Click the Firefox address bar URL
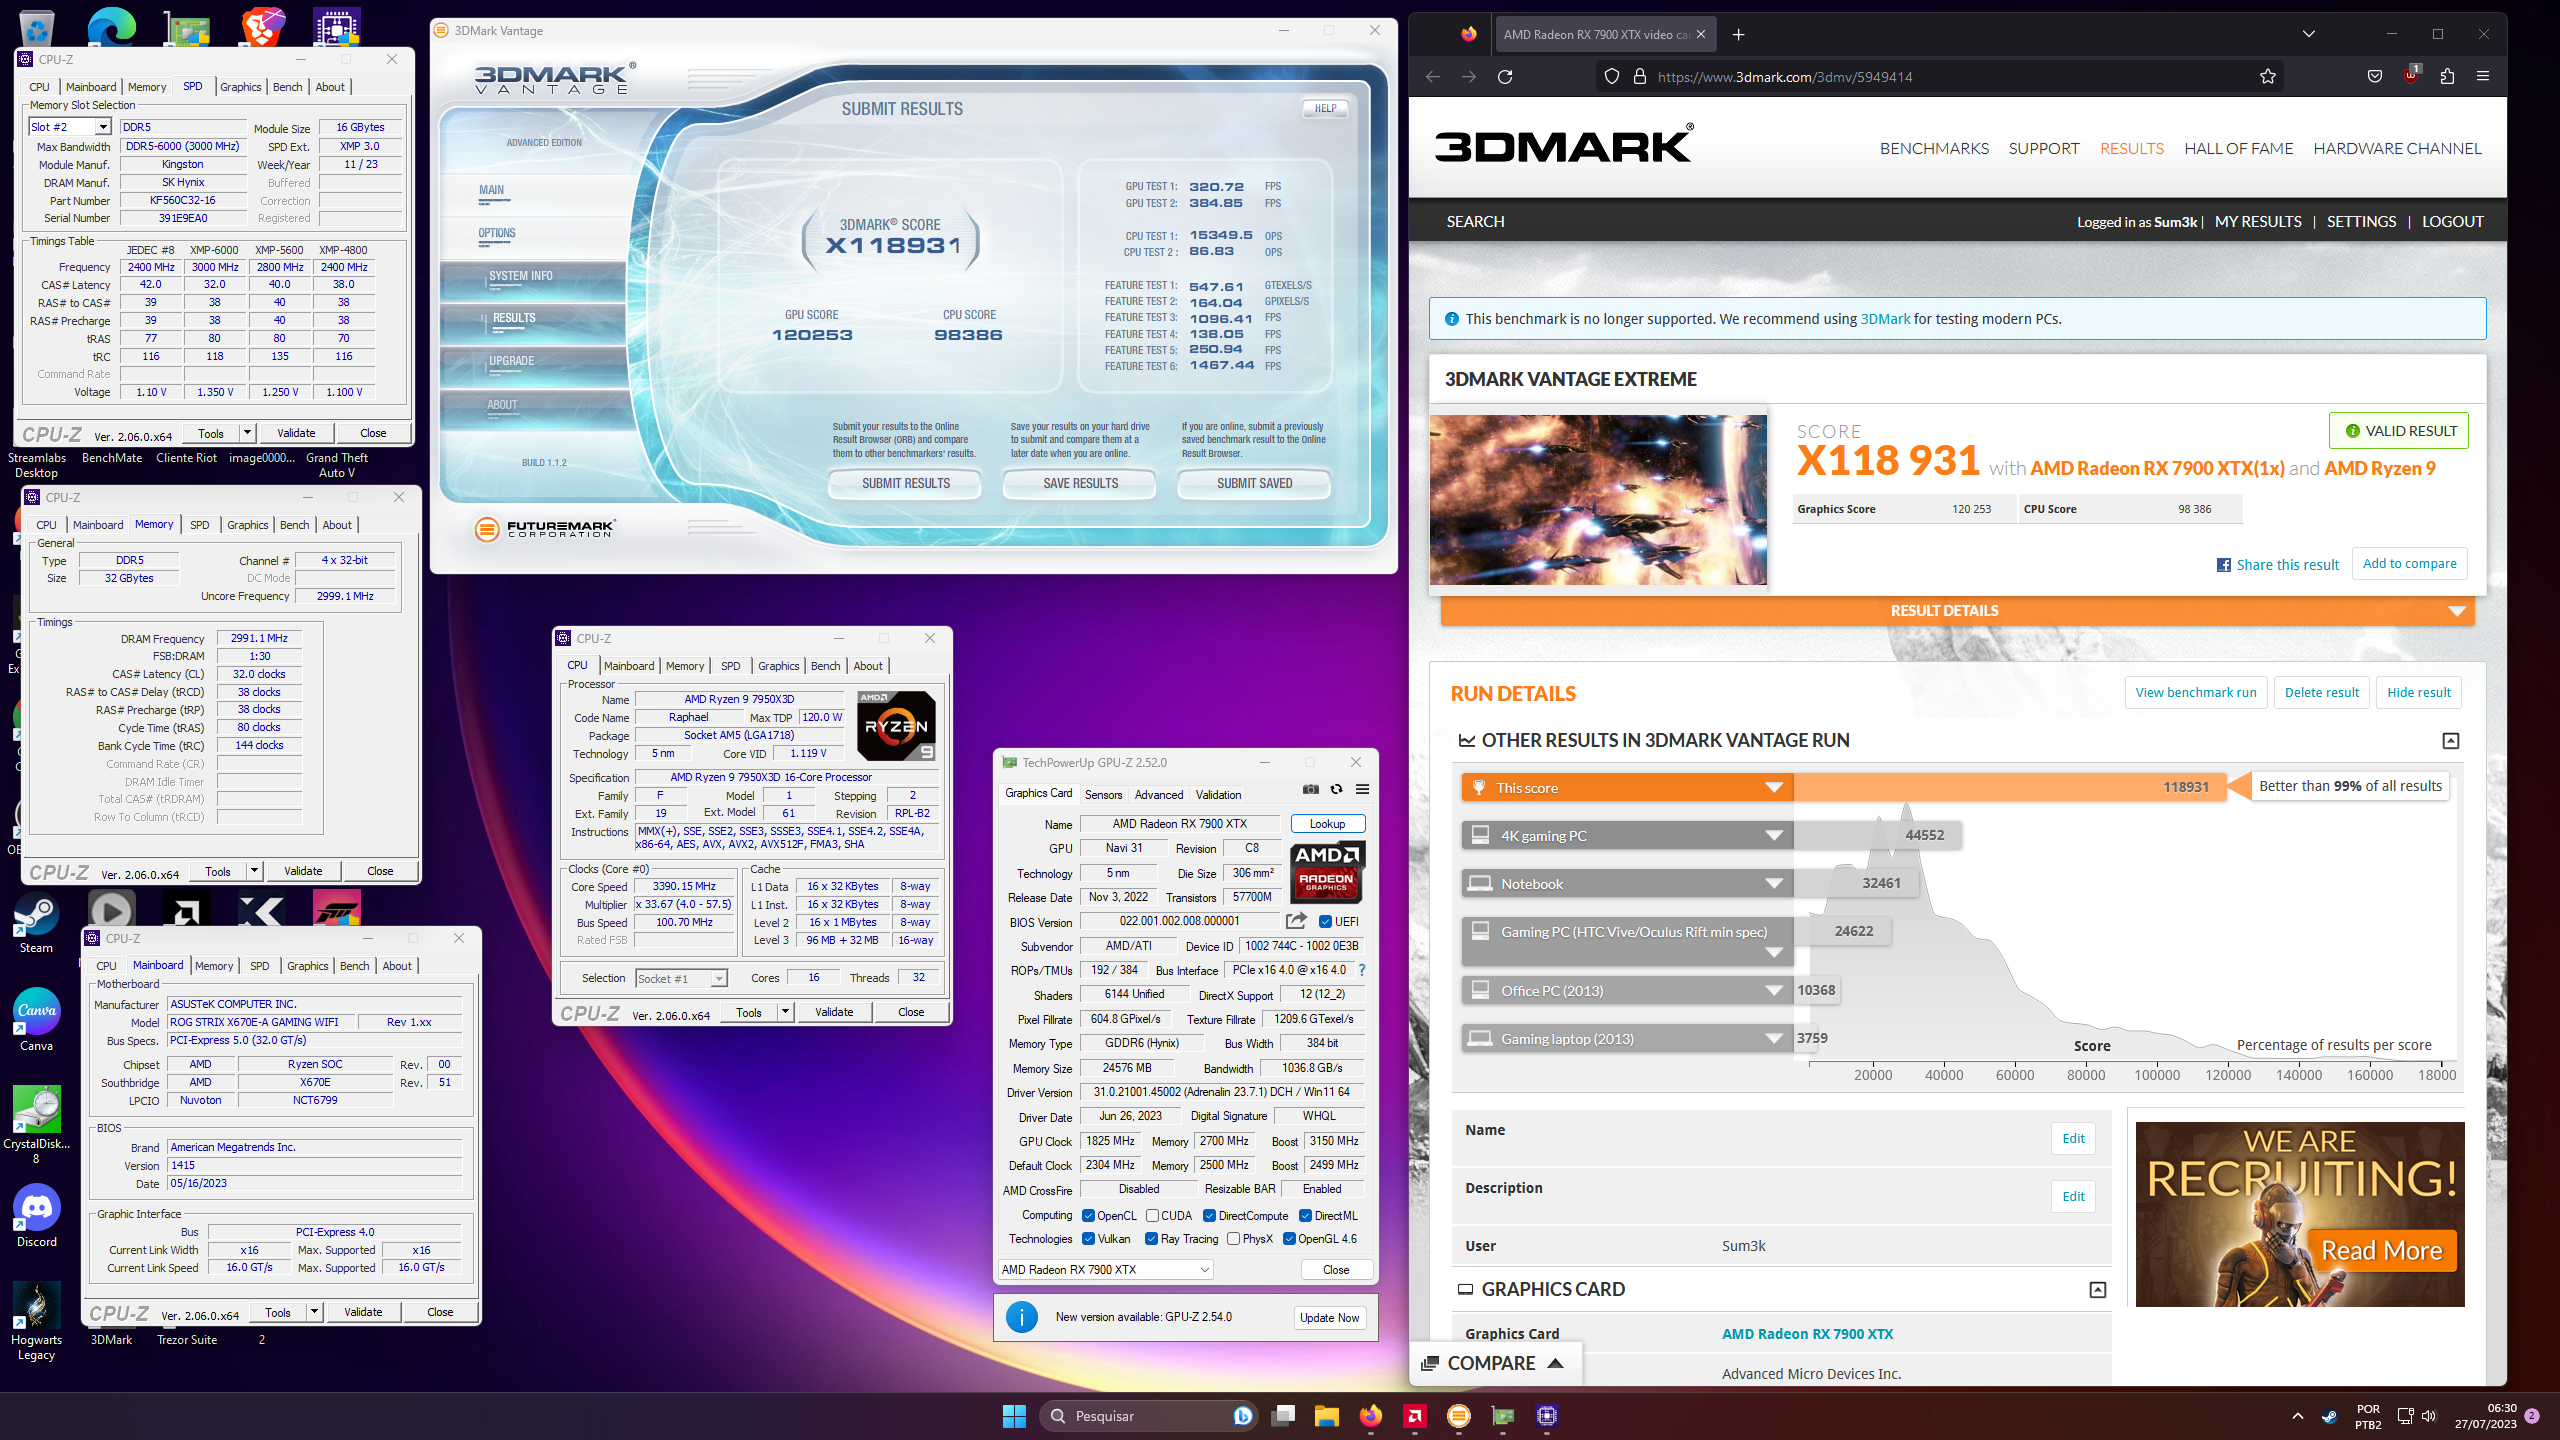Image resolution: width=2560 pixels, height=1440 pixels. pyautogui.click(x=1784, y=77)
